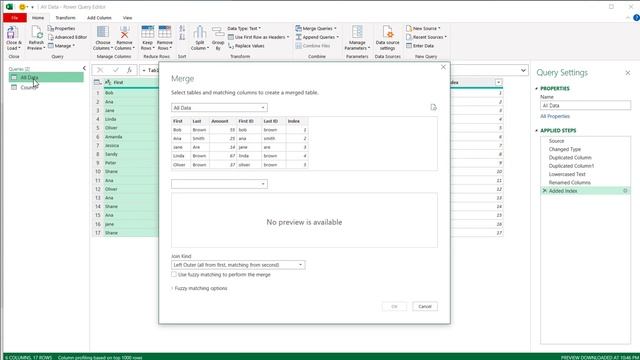Click the table corner menu icon in grid
640x360 pixels.
tap(98, 82)
